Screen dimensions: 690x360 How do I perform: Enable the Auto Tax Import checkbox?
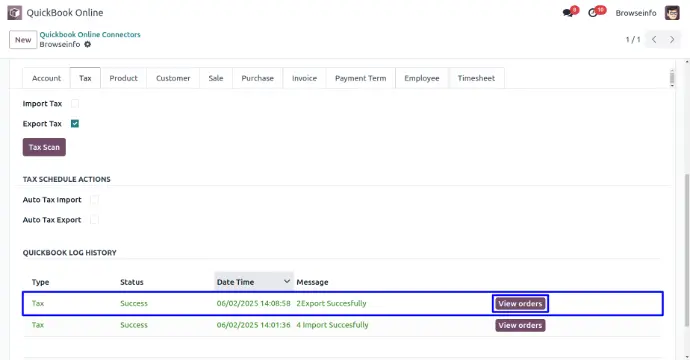pos(94,200)
